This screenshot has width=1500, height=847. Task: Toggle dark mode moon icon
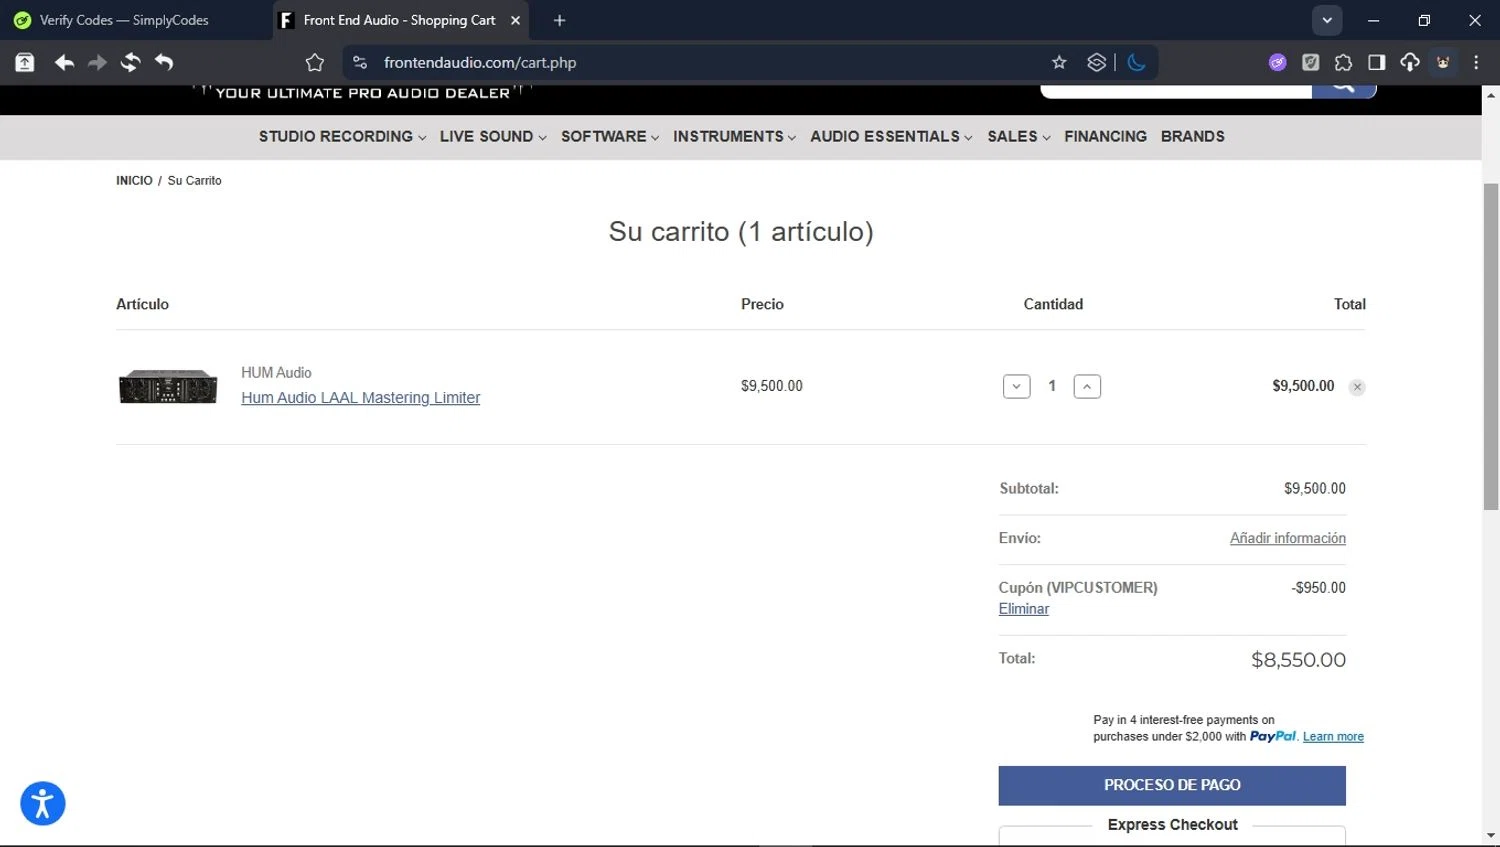(1137, 62)
